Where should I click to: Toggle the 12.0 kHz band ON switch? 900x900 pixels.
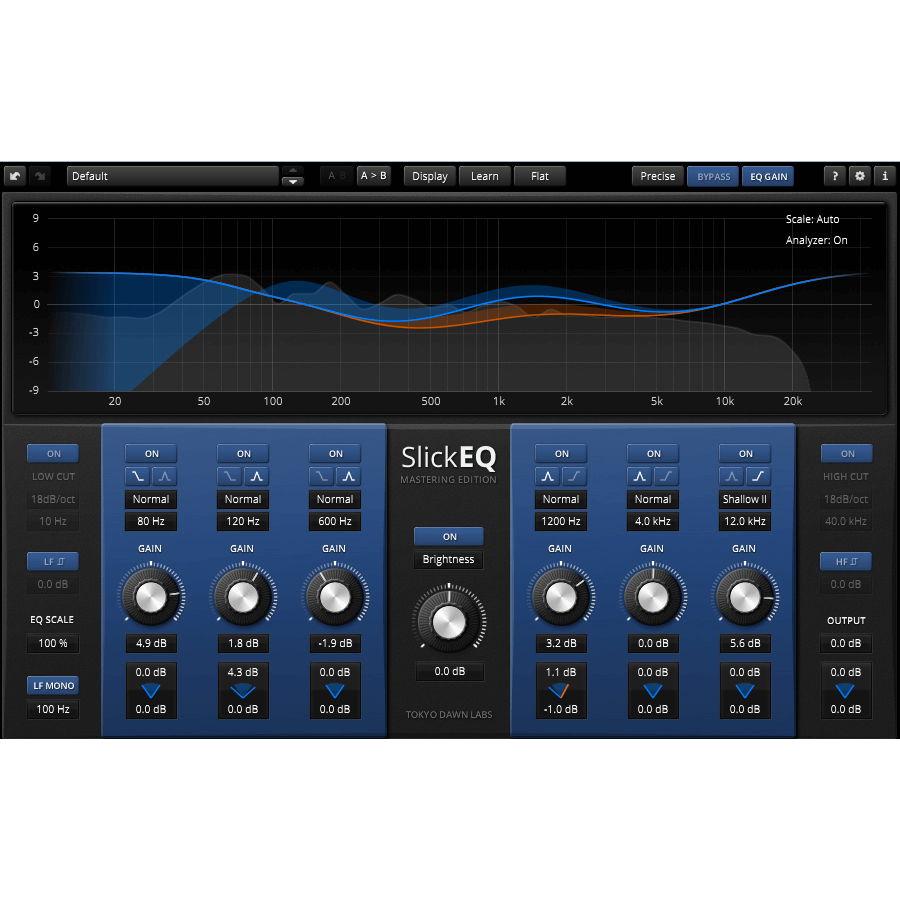(x=745, y=453)
